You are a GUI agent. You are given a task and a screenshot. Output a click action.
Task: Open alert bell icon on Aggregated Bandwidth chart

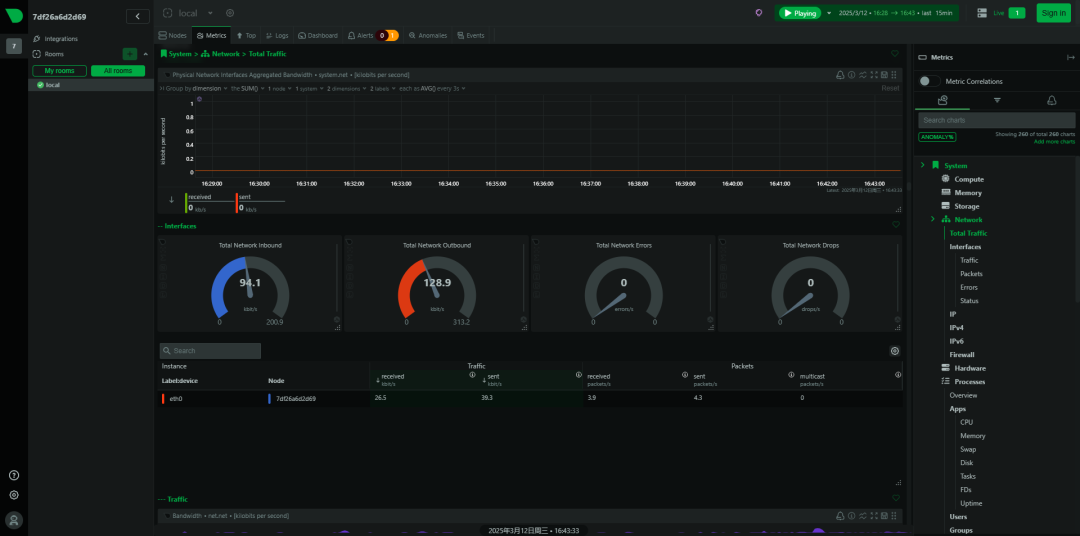[840, 74]
